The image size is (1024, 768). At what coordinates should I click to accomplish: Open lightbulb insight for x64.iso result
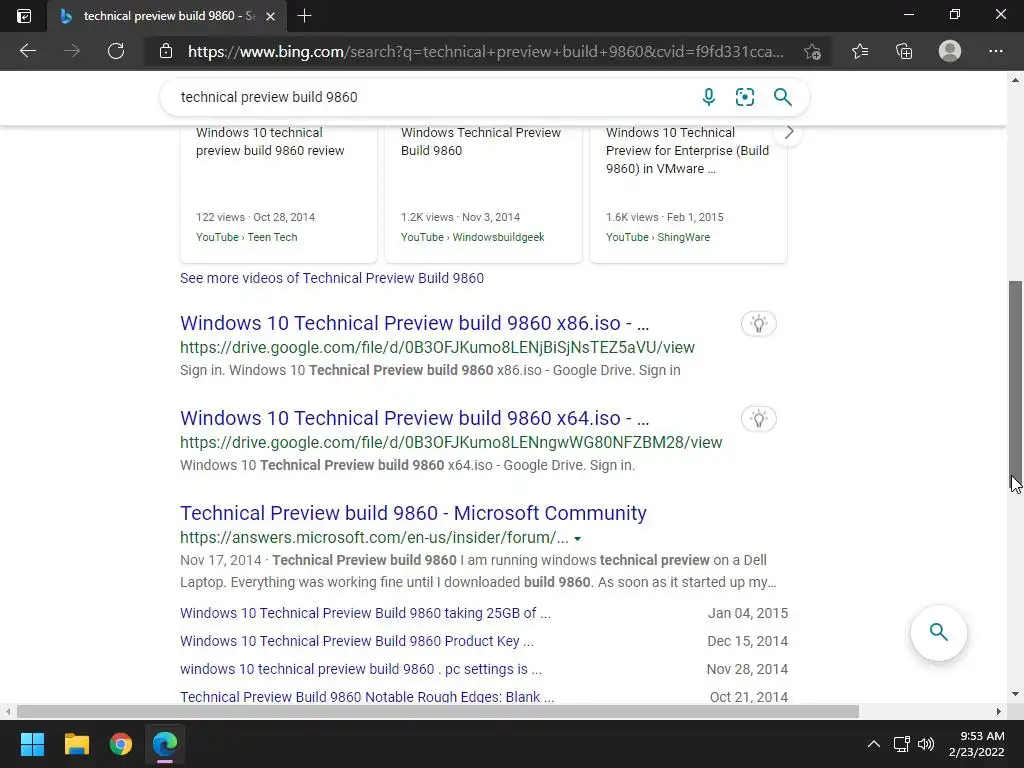(x=758, y=419)
